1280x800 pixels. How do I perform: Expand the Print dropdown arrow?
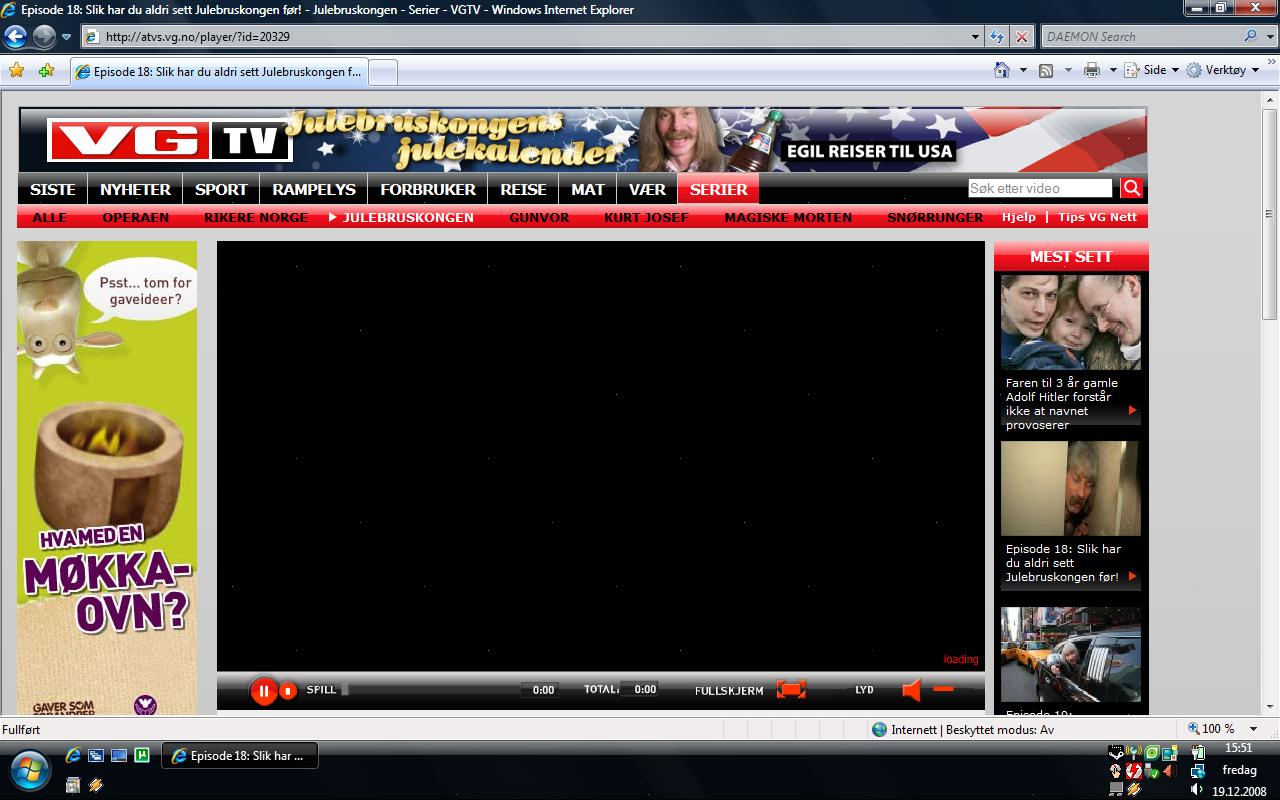1113,70
